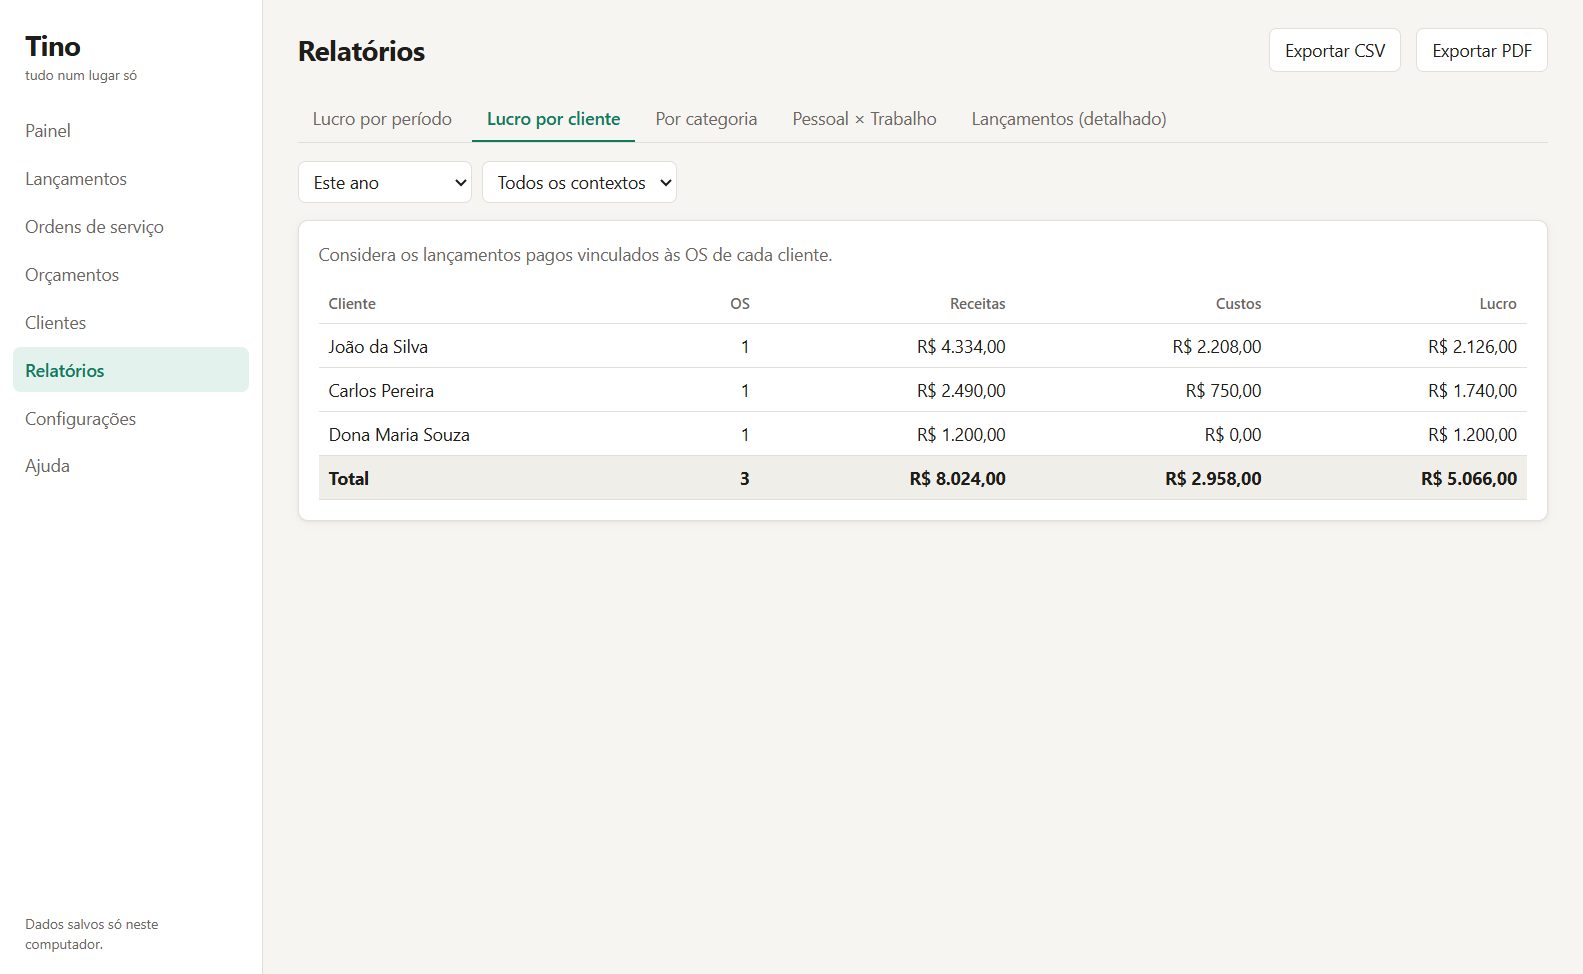
Task: Switch to the Lucro por período tab
Action: tap(382, 119)
